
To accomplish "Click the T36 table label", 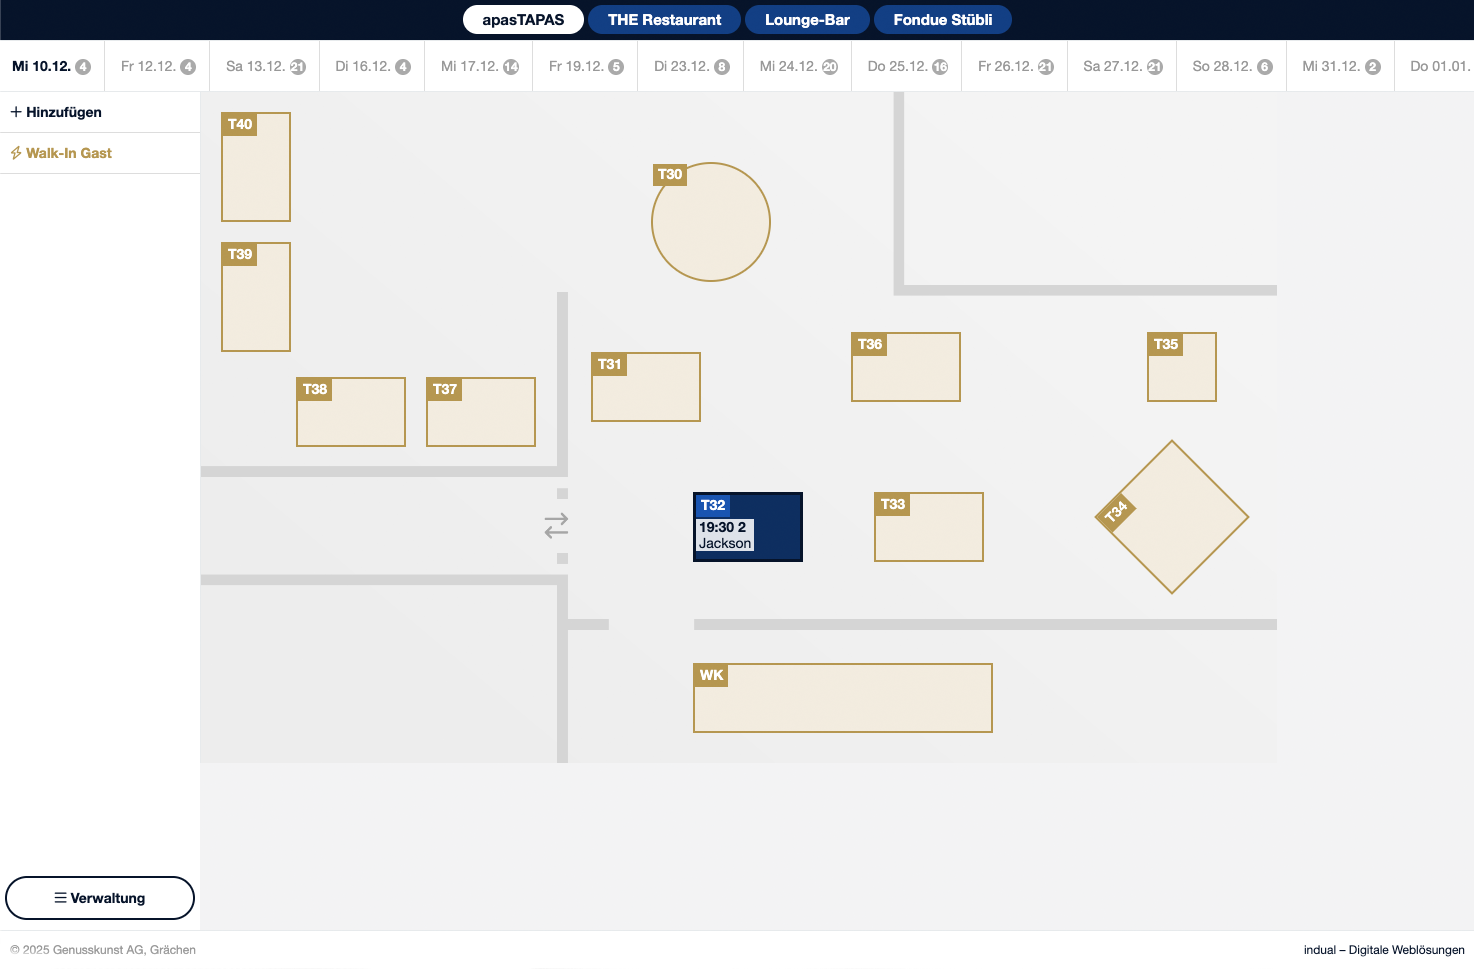I will coord(870,344).
